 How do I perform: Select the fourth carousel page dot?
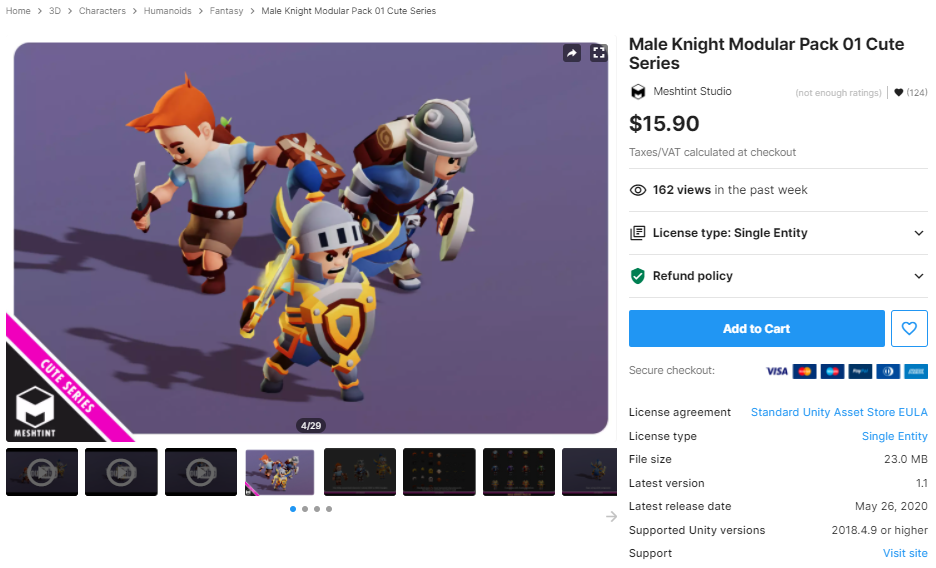(x=329, y=509)
